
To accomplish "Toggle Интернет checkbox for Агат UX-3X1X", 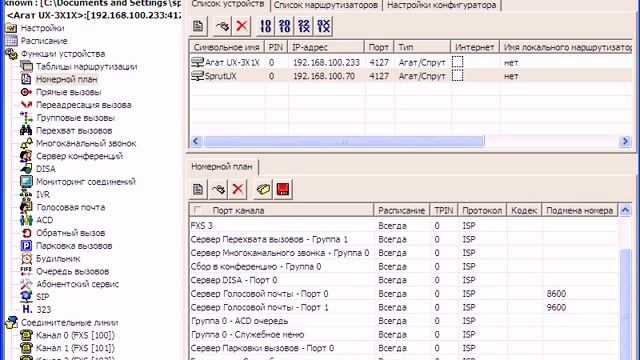I will (x=458, y=62).
